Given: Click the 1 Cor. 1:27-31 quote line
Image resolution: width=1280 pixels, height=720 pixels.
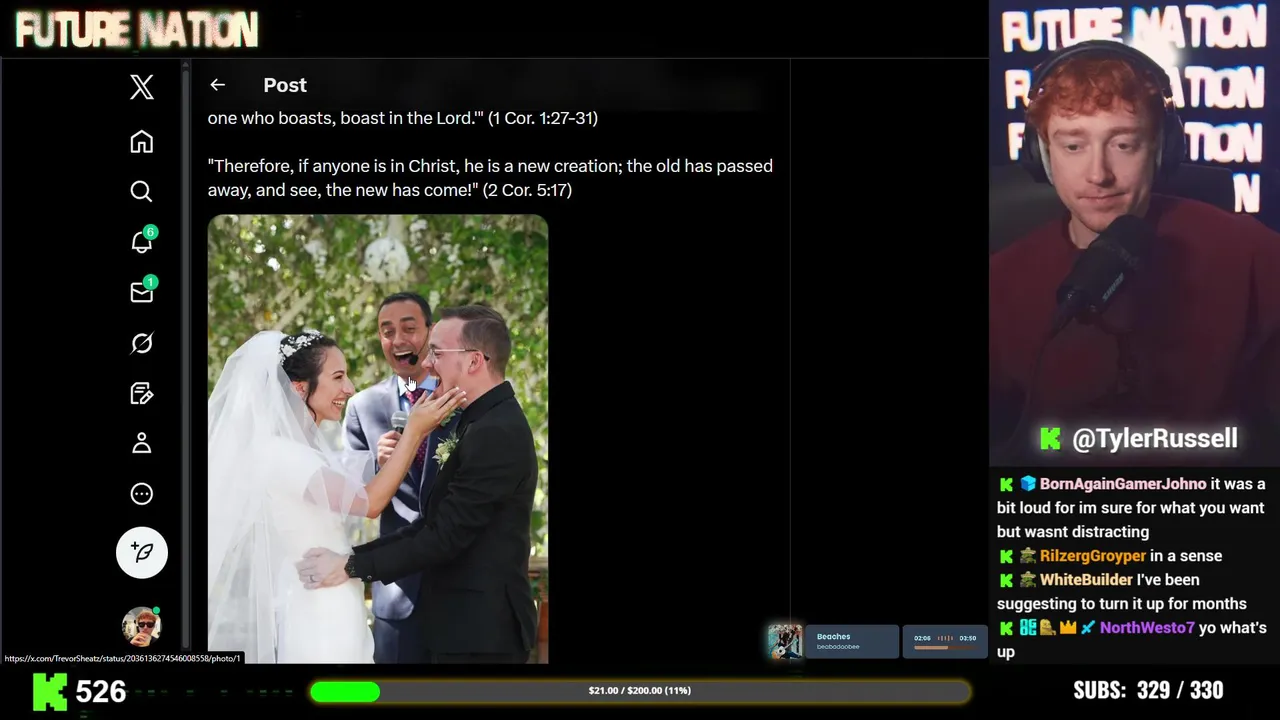Looking at the screenshot, I should tap(403, 118).
